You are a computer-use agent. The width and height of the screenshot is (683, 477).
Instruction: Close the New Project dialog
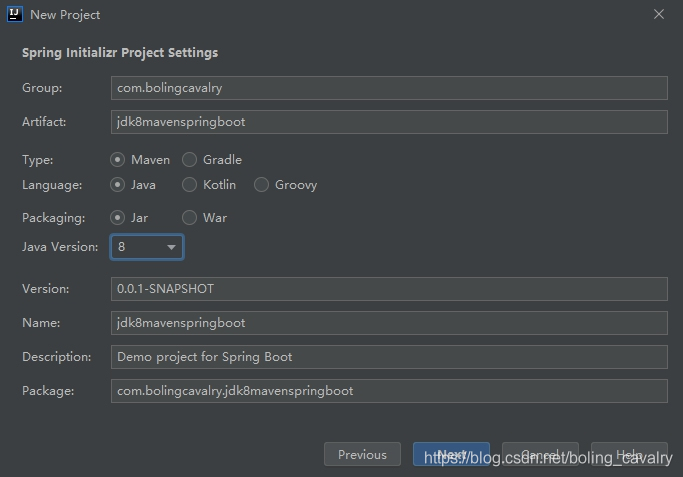pyautogui.click(x=659, y=14)
